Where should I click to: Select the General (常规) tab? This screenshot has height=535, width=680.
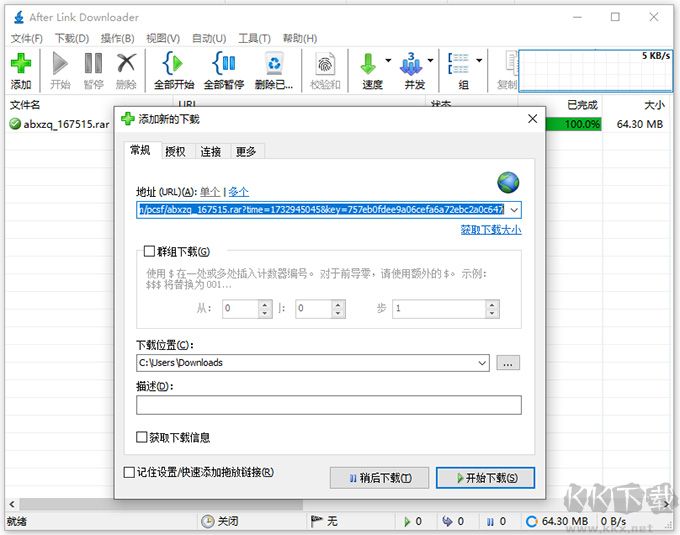(x=141, y=150)
